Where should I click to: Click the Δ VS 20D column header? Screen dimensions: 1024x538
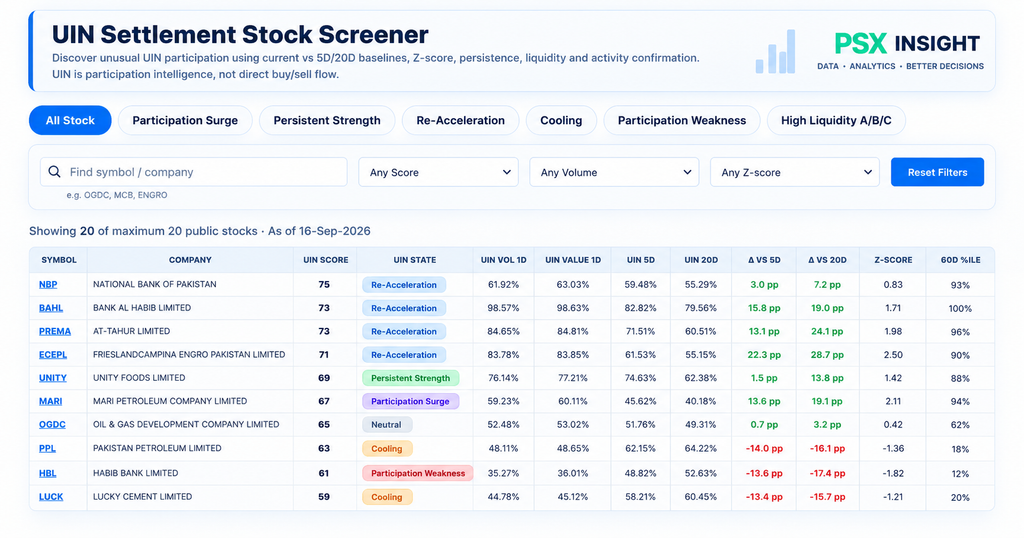tap(827, 260)
